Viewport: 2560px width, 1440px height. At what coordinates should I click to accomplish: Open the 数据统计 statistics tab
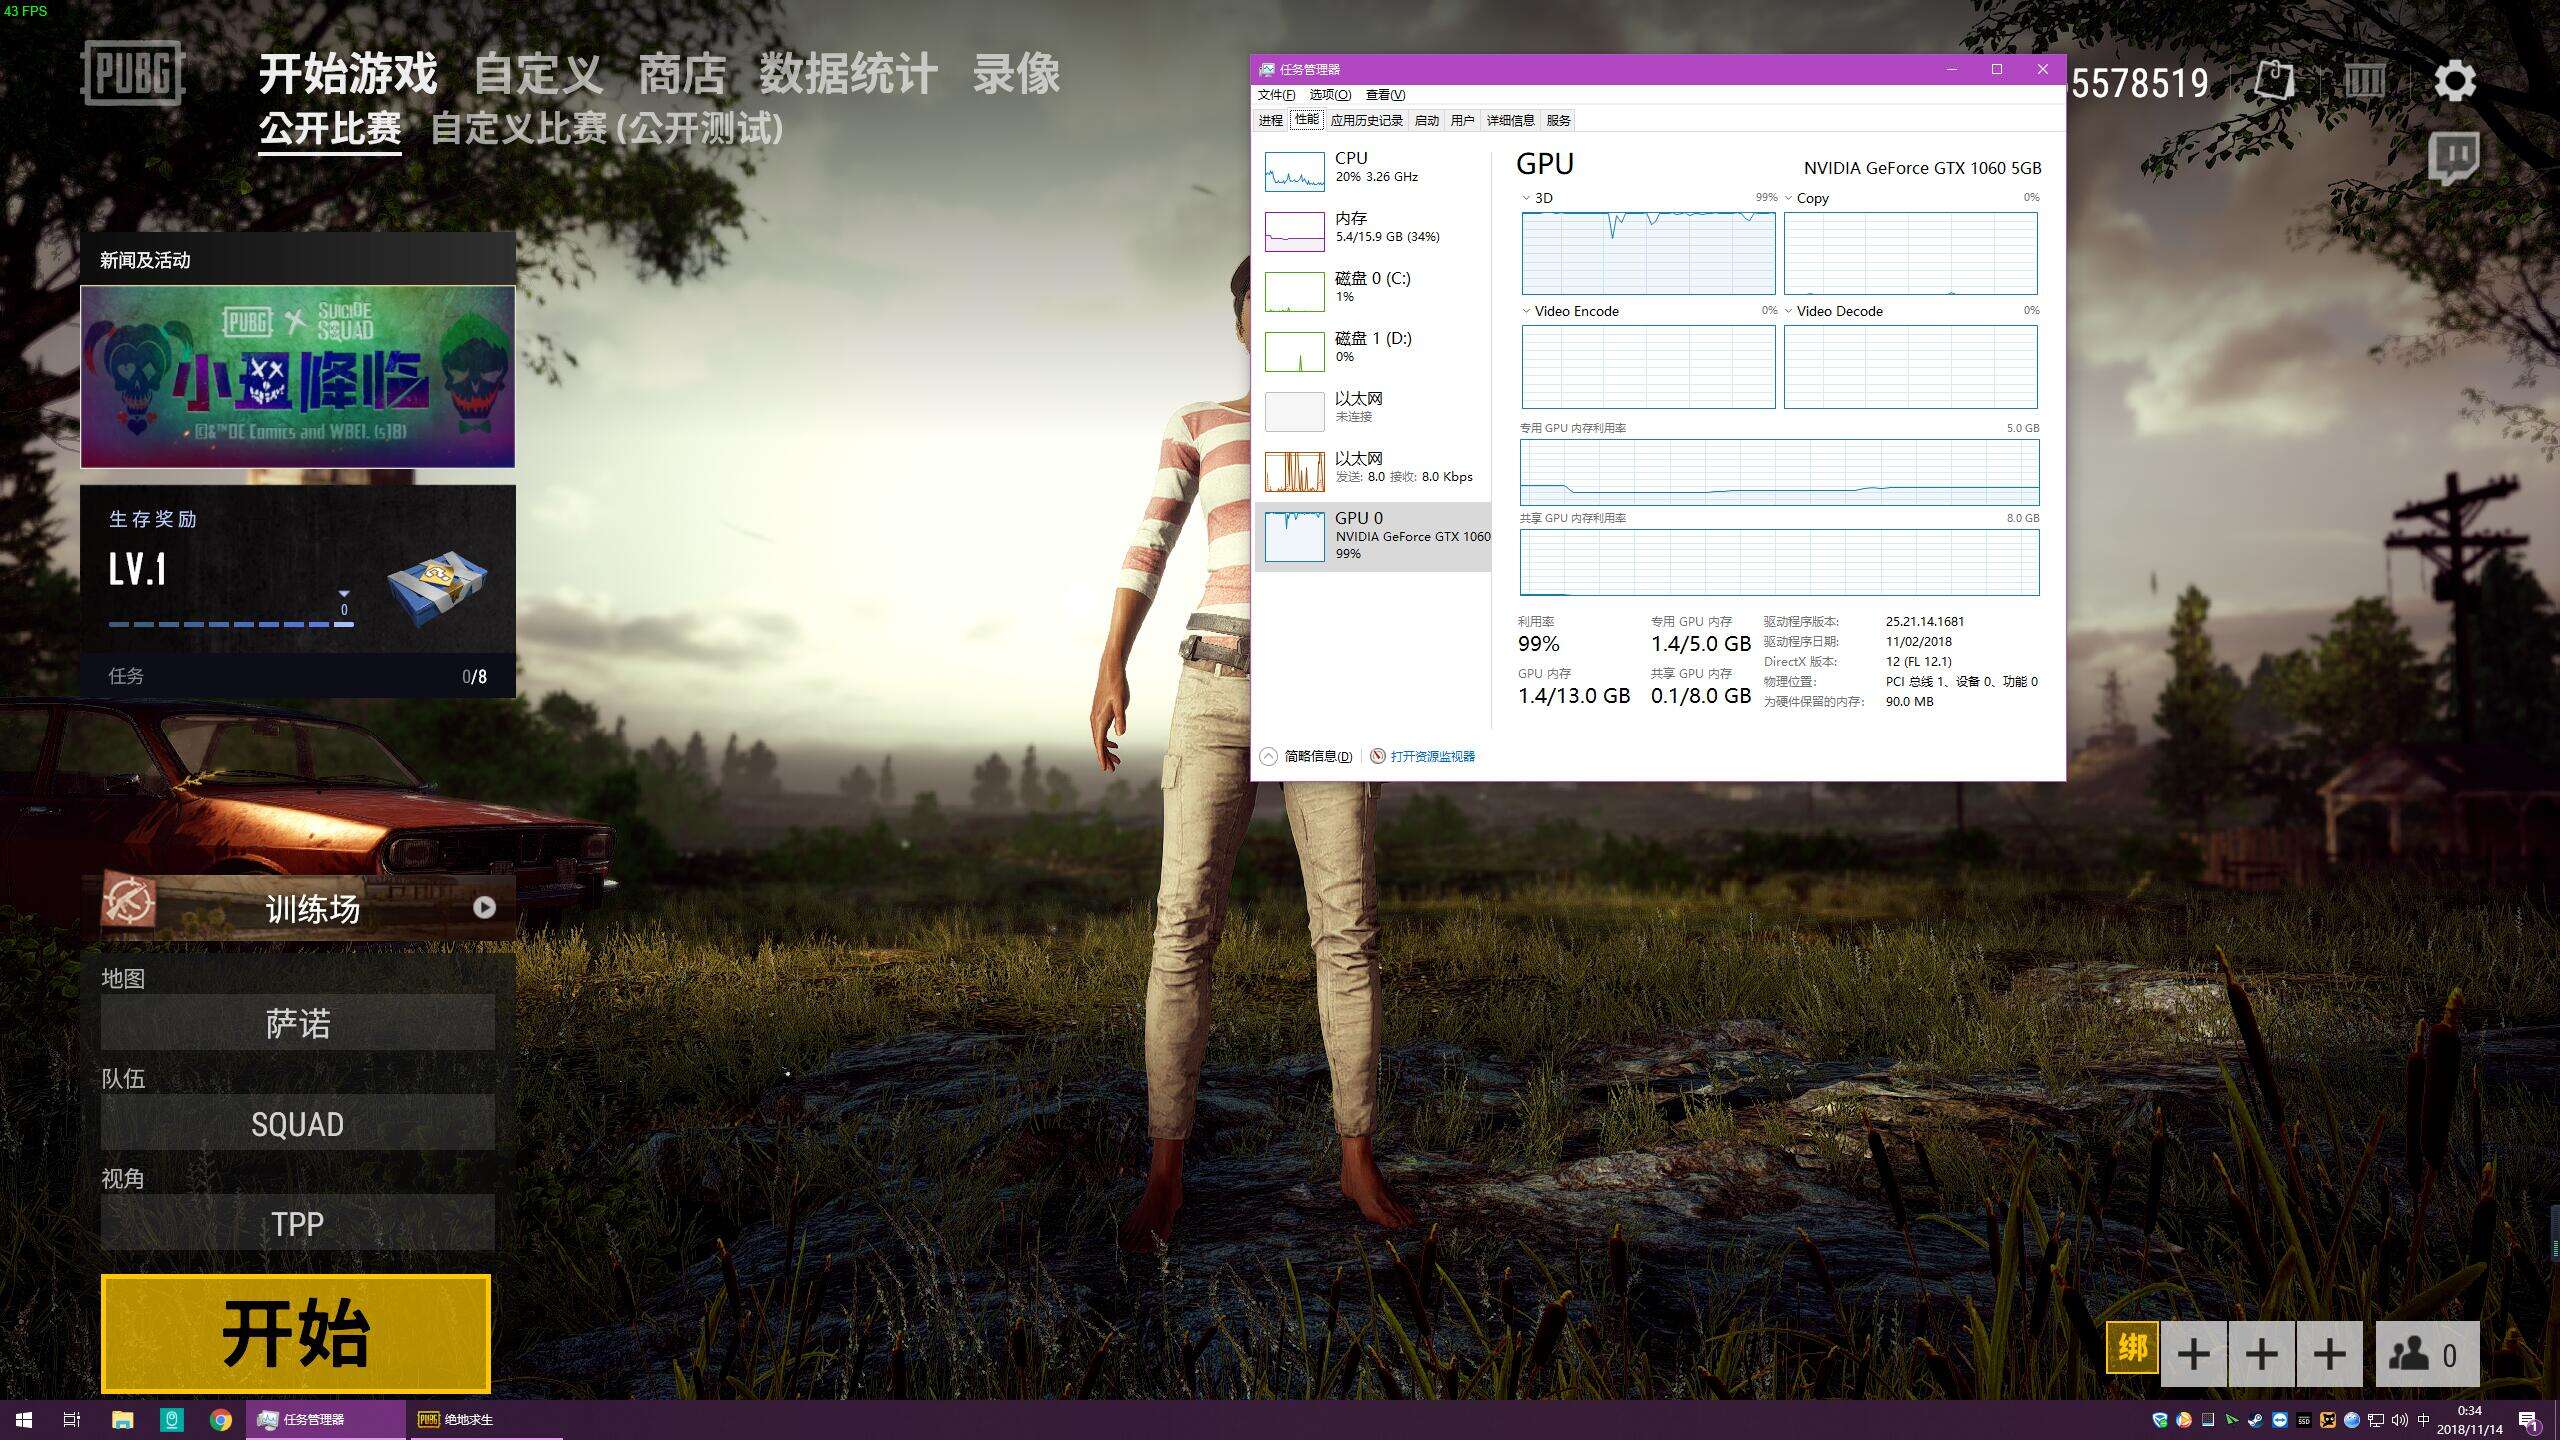click(x=848, y=74)
